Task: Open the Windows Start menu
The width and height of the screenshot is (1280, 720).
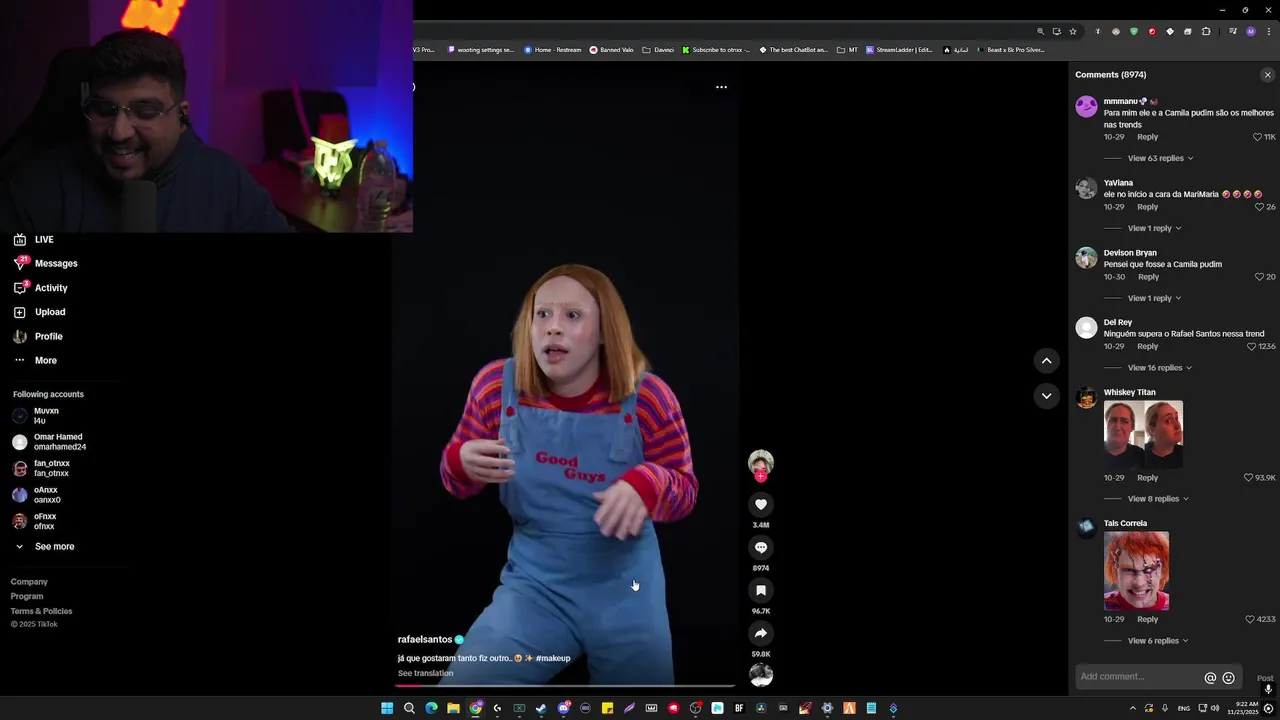Action: [x=387, y=708]
